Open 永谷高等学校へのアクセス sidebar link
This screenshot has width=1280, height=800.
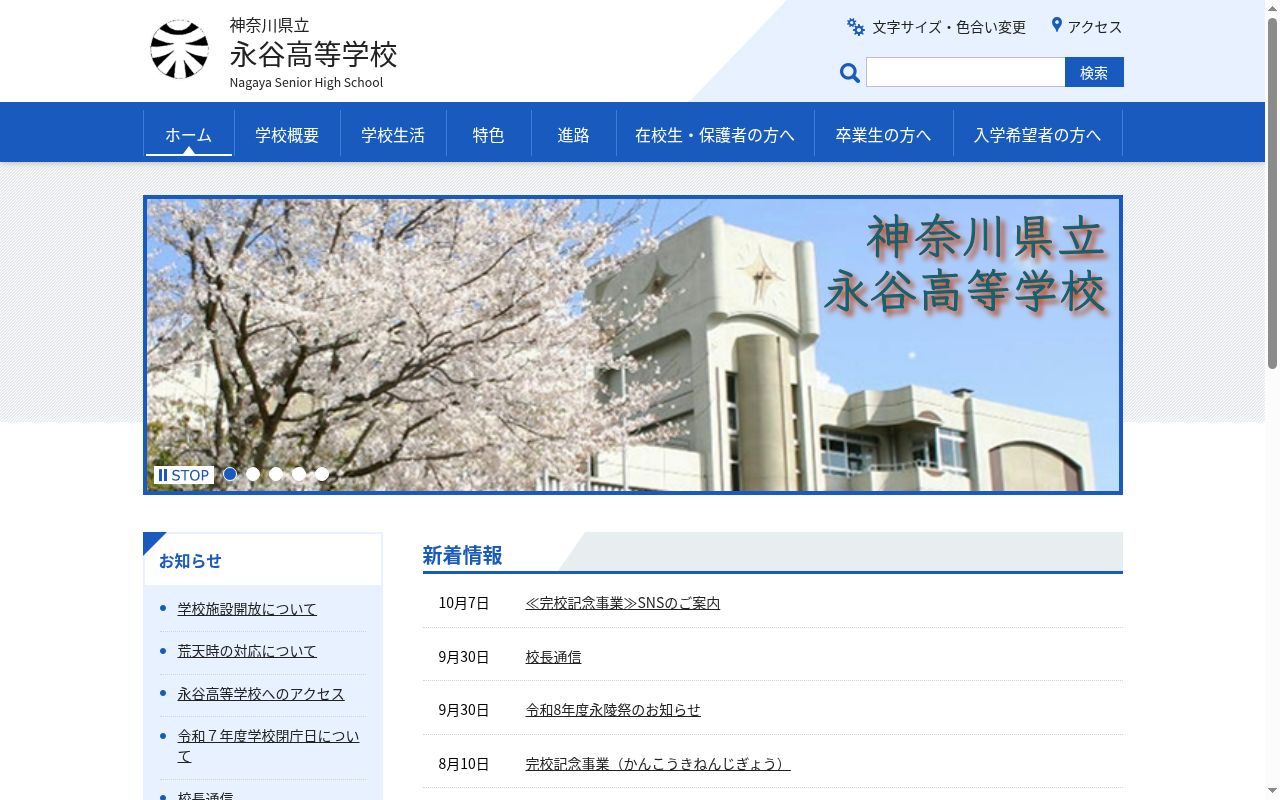point(261,693)
